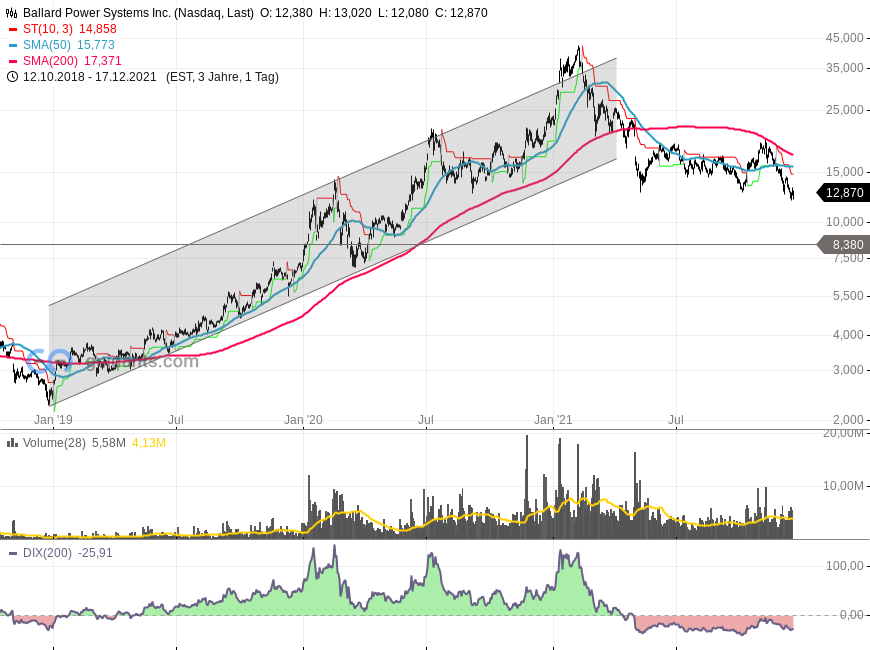Click the Jul axis label after Jan '21
This screenshot has width=870, height=650.
click(x=676, y=420)
